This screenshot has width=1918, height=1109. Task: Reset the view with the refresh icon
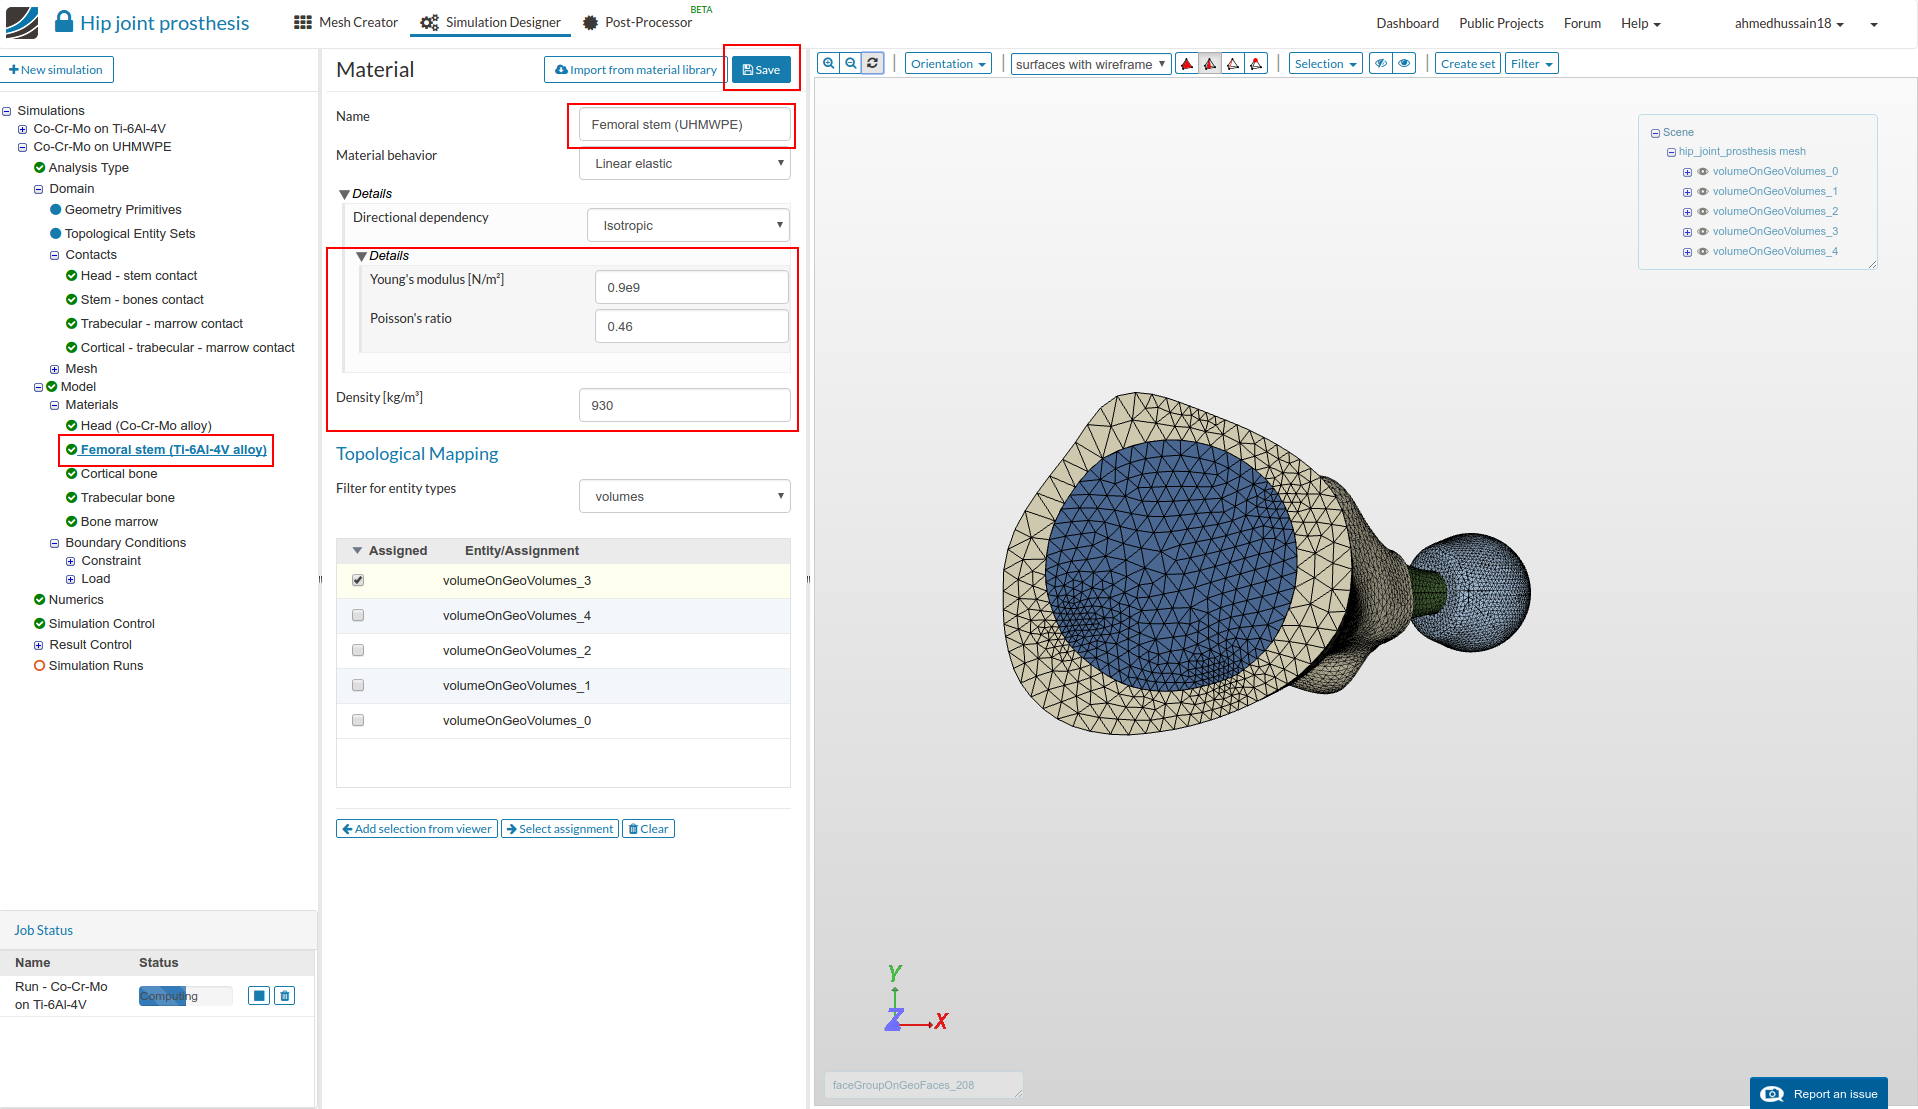(x=872, y=64)
